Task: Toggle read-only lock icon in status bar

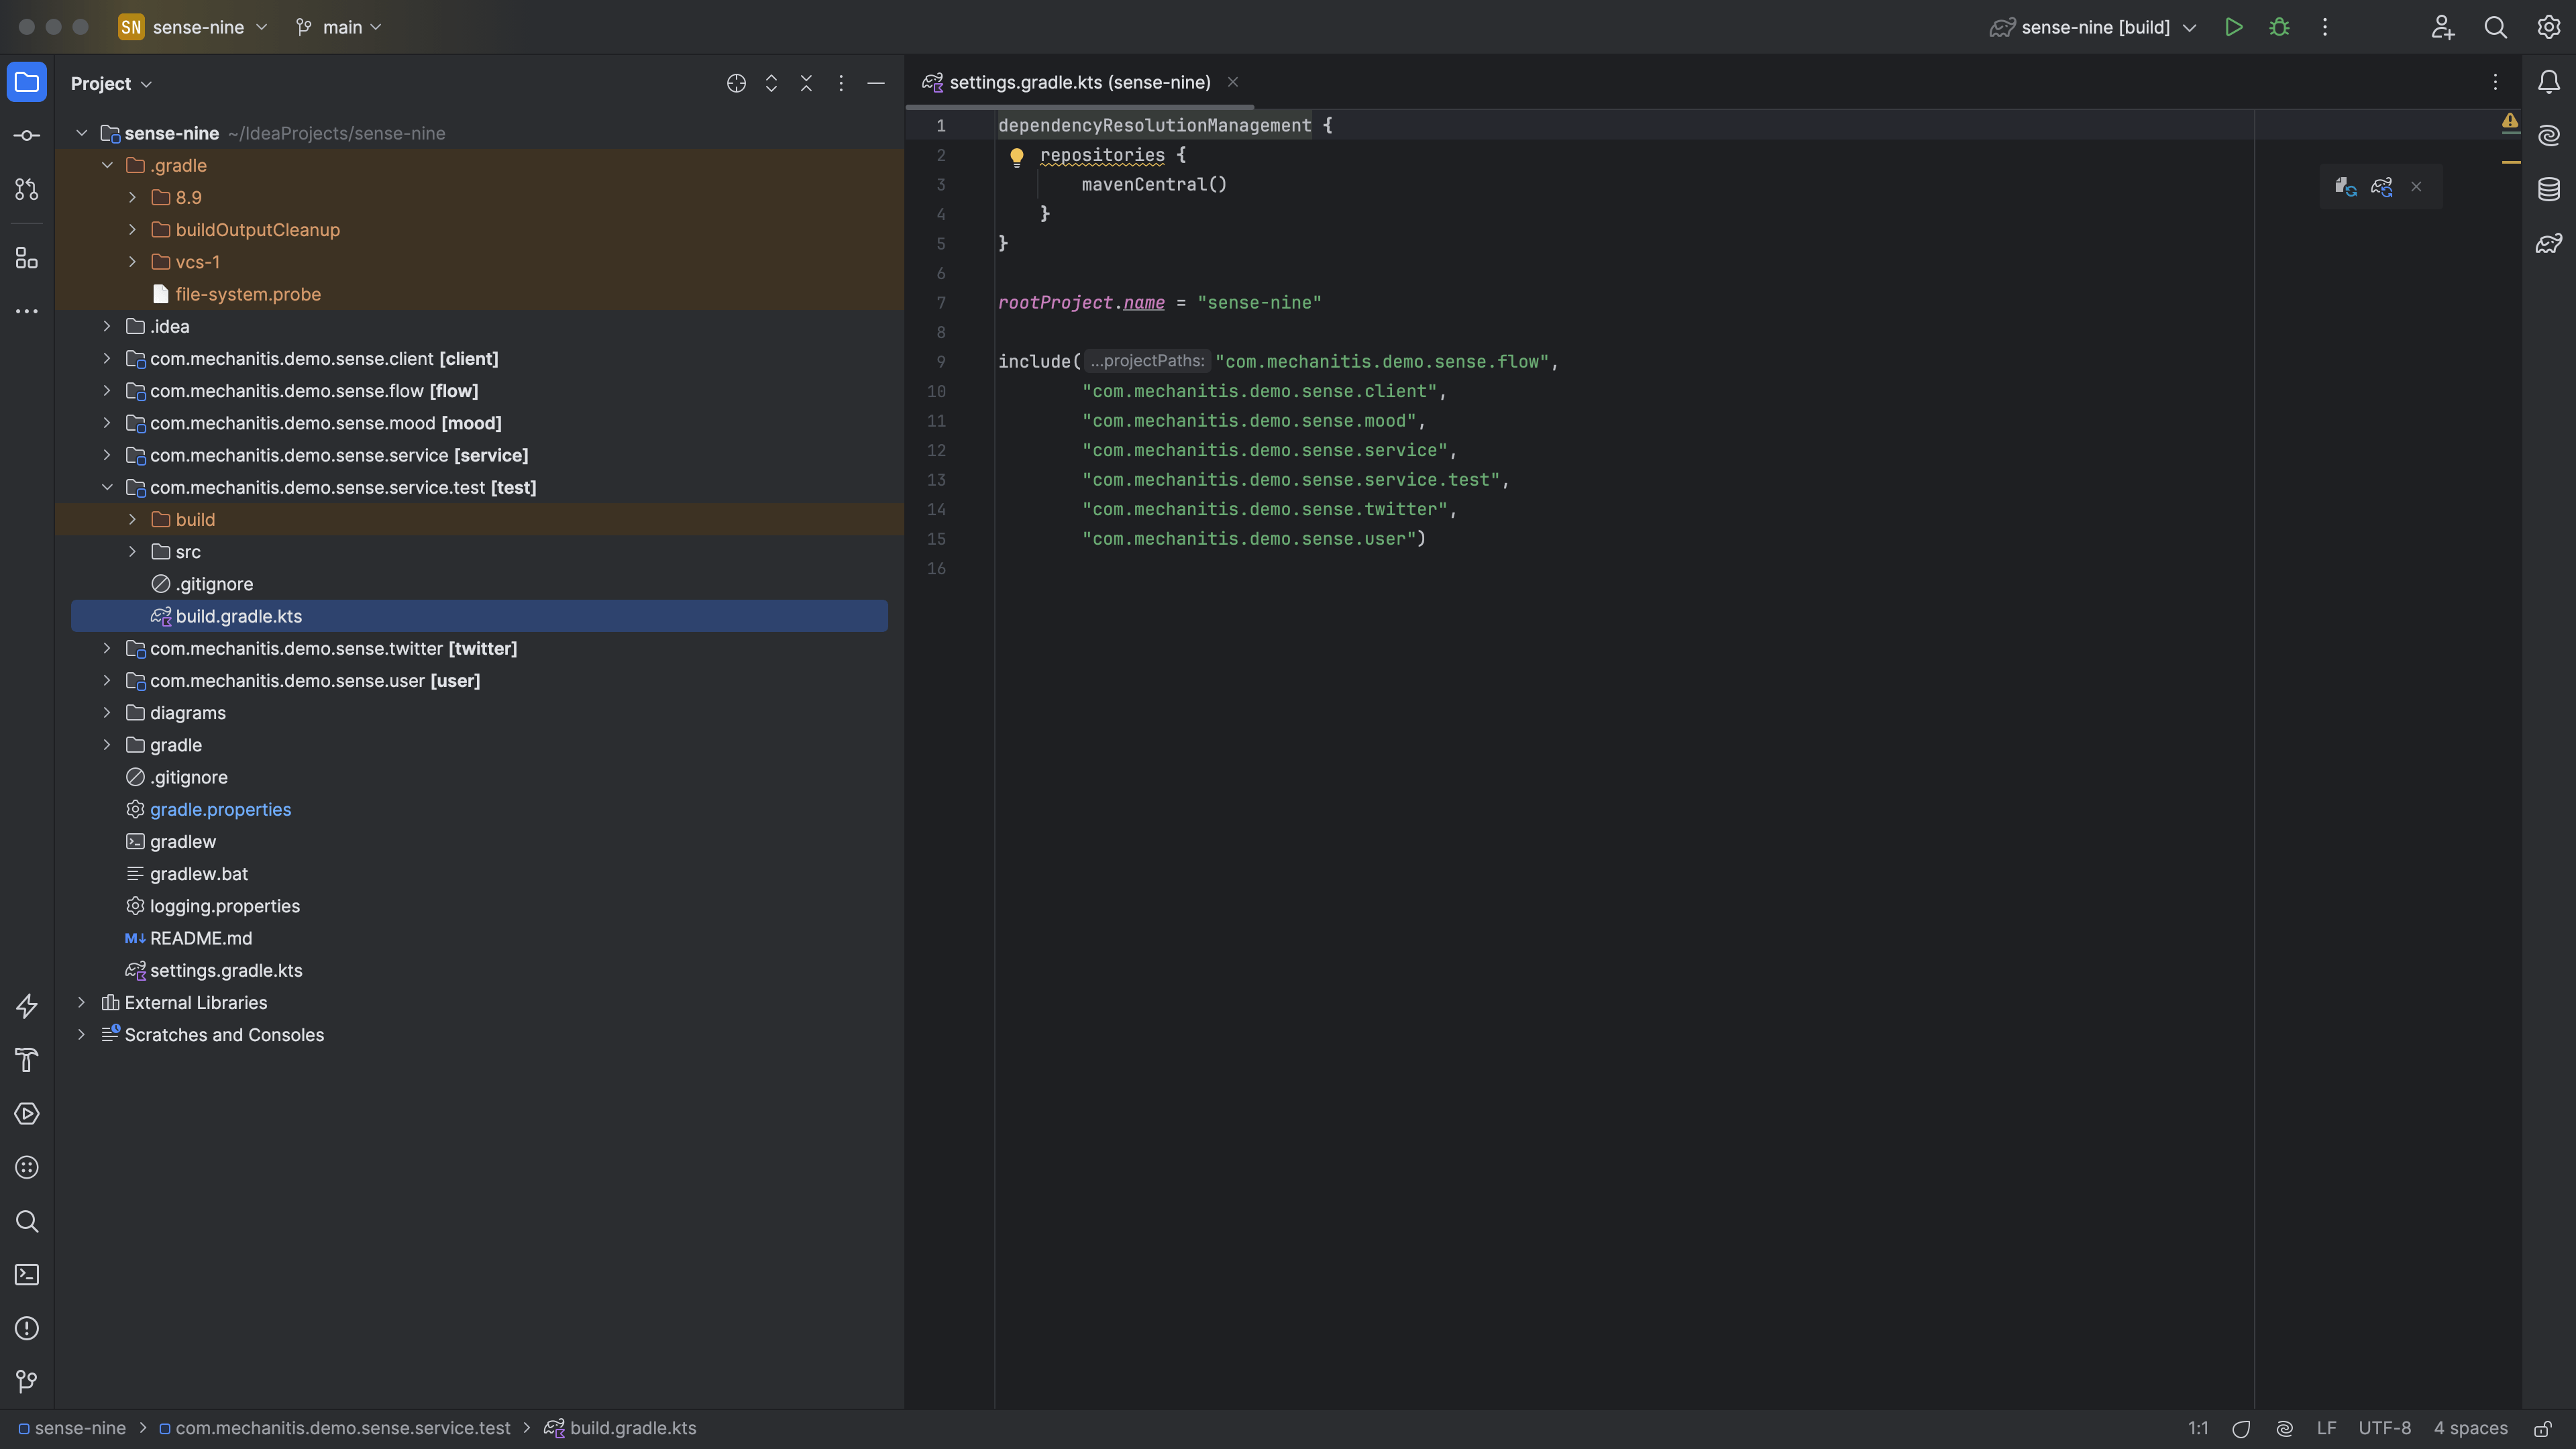Action: 2542,1429
